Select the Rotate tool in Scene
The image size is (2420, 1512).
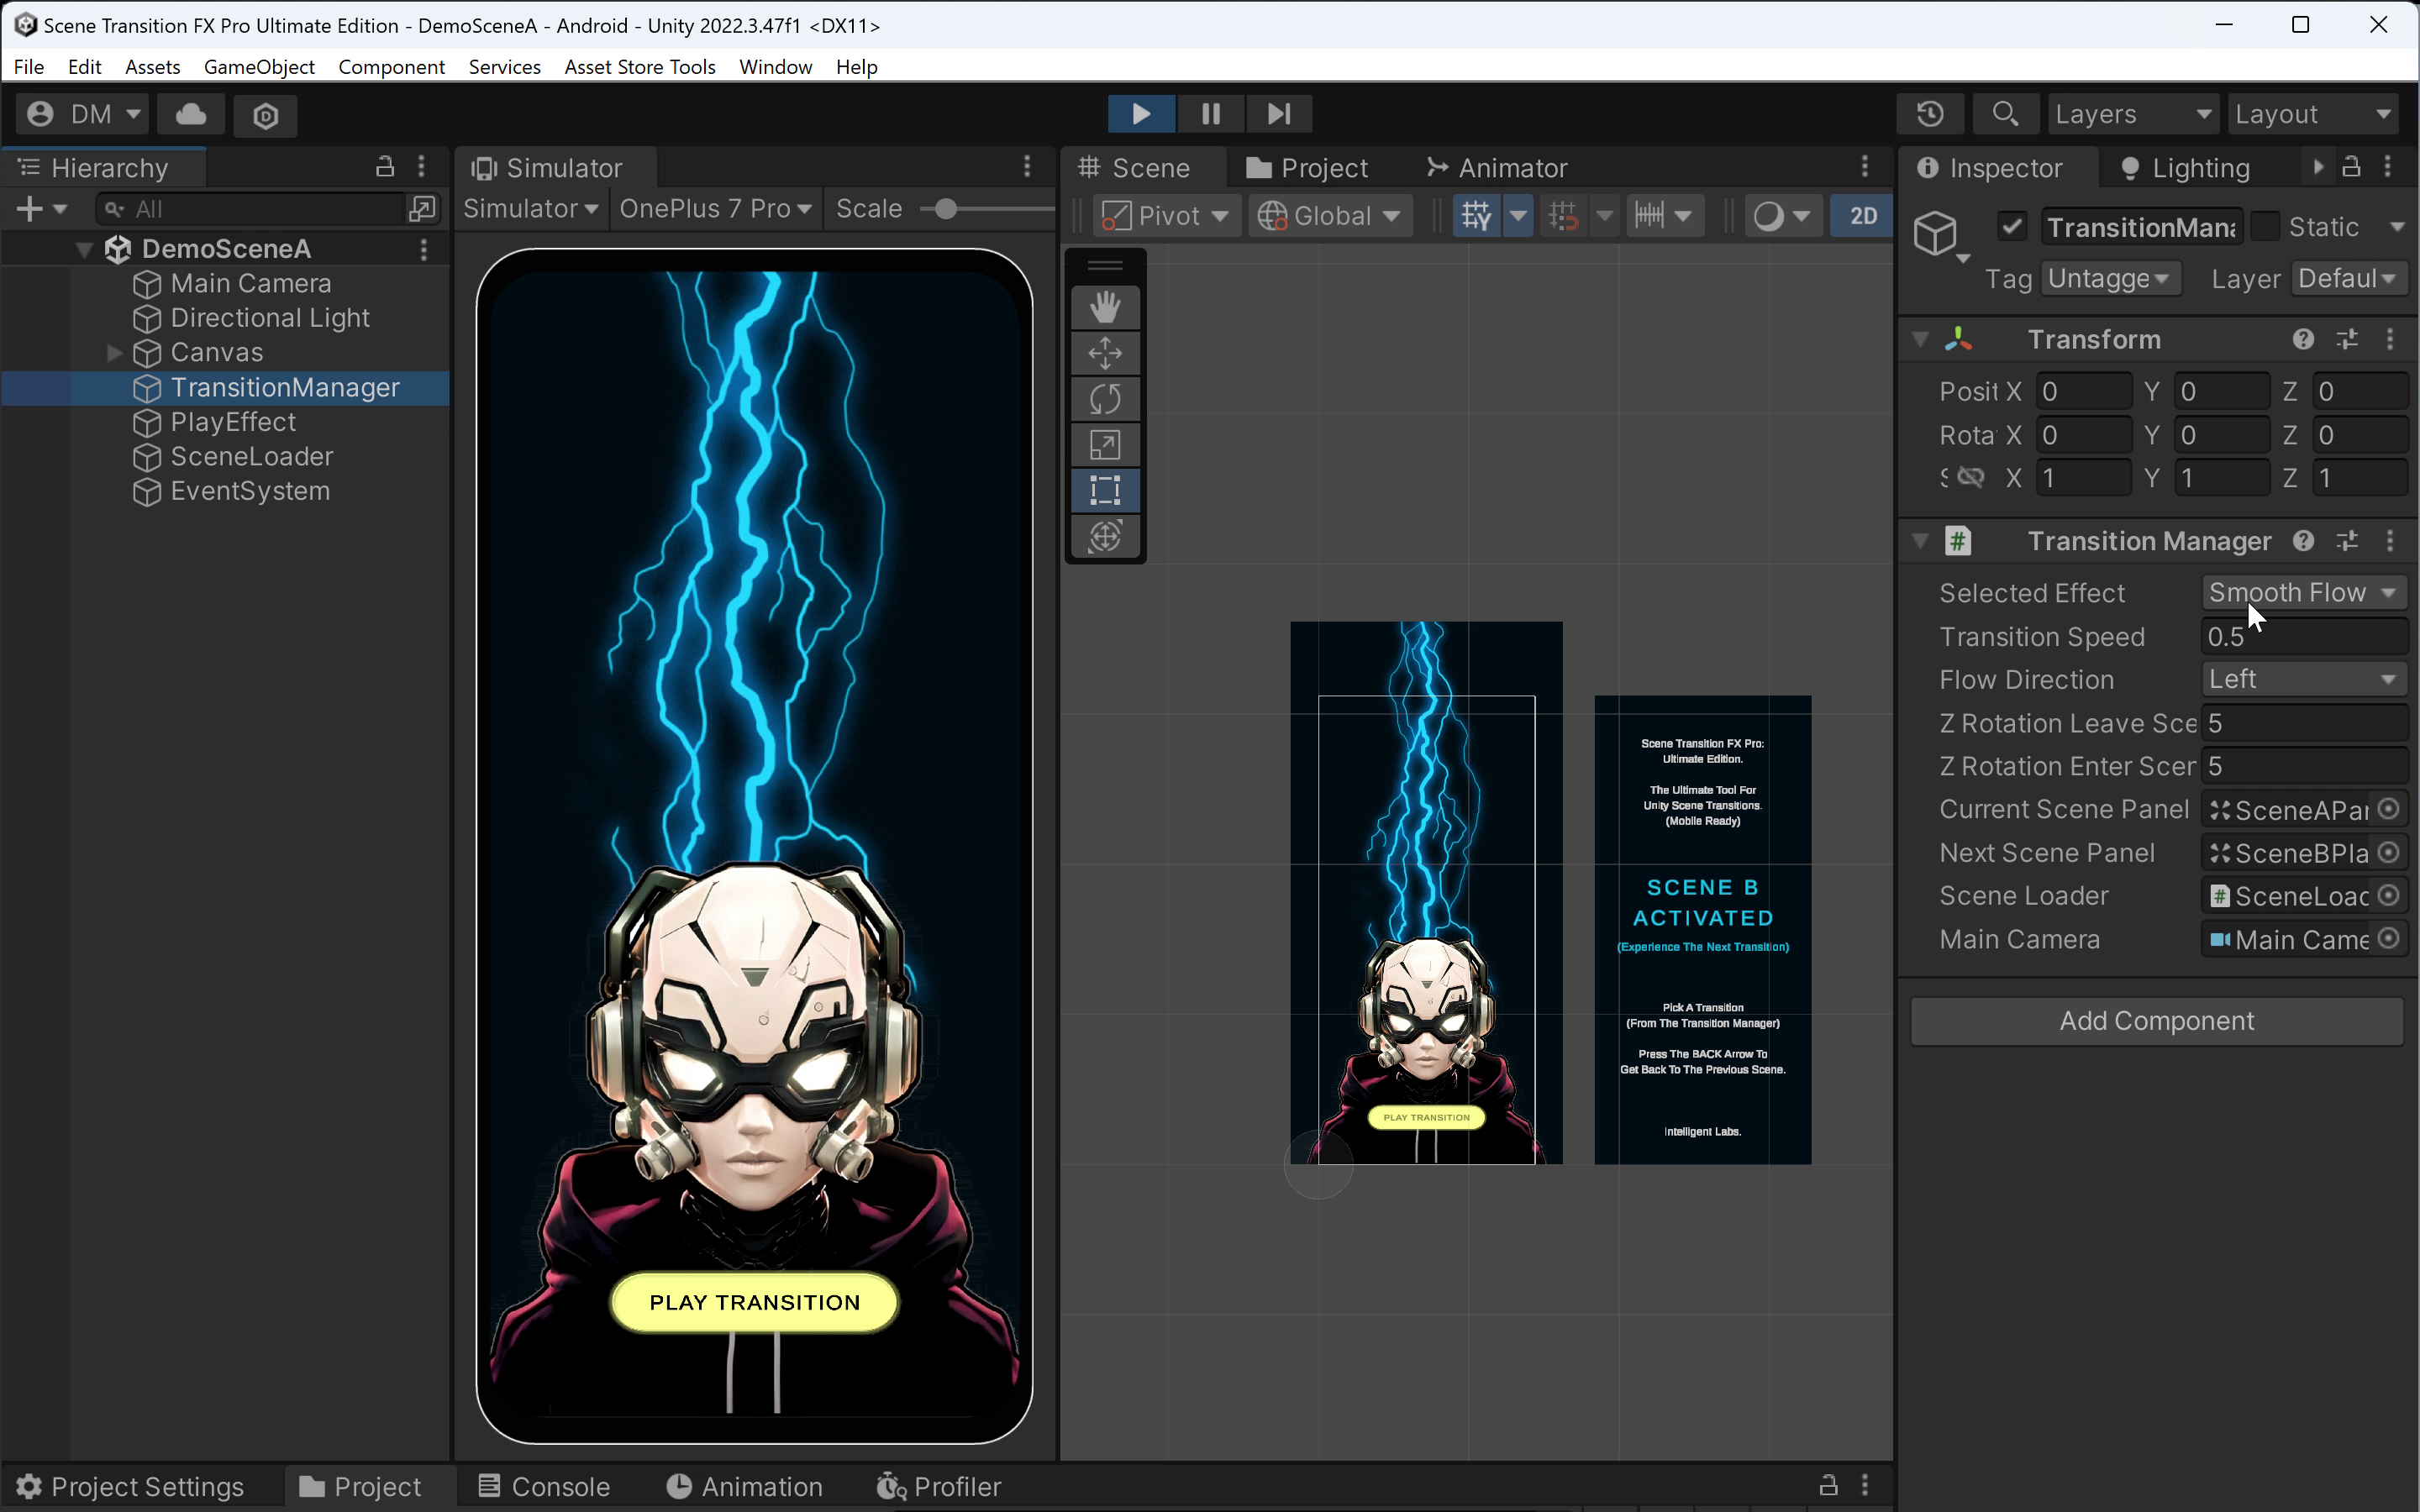pyautogui.click(x=1105, y=399)
